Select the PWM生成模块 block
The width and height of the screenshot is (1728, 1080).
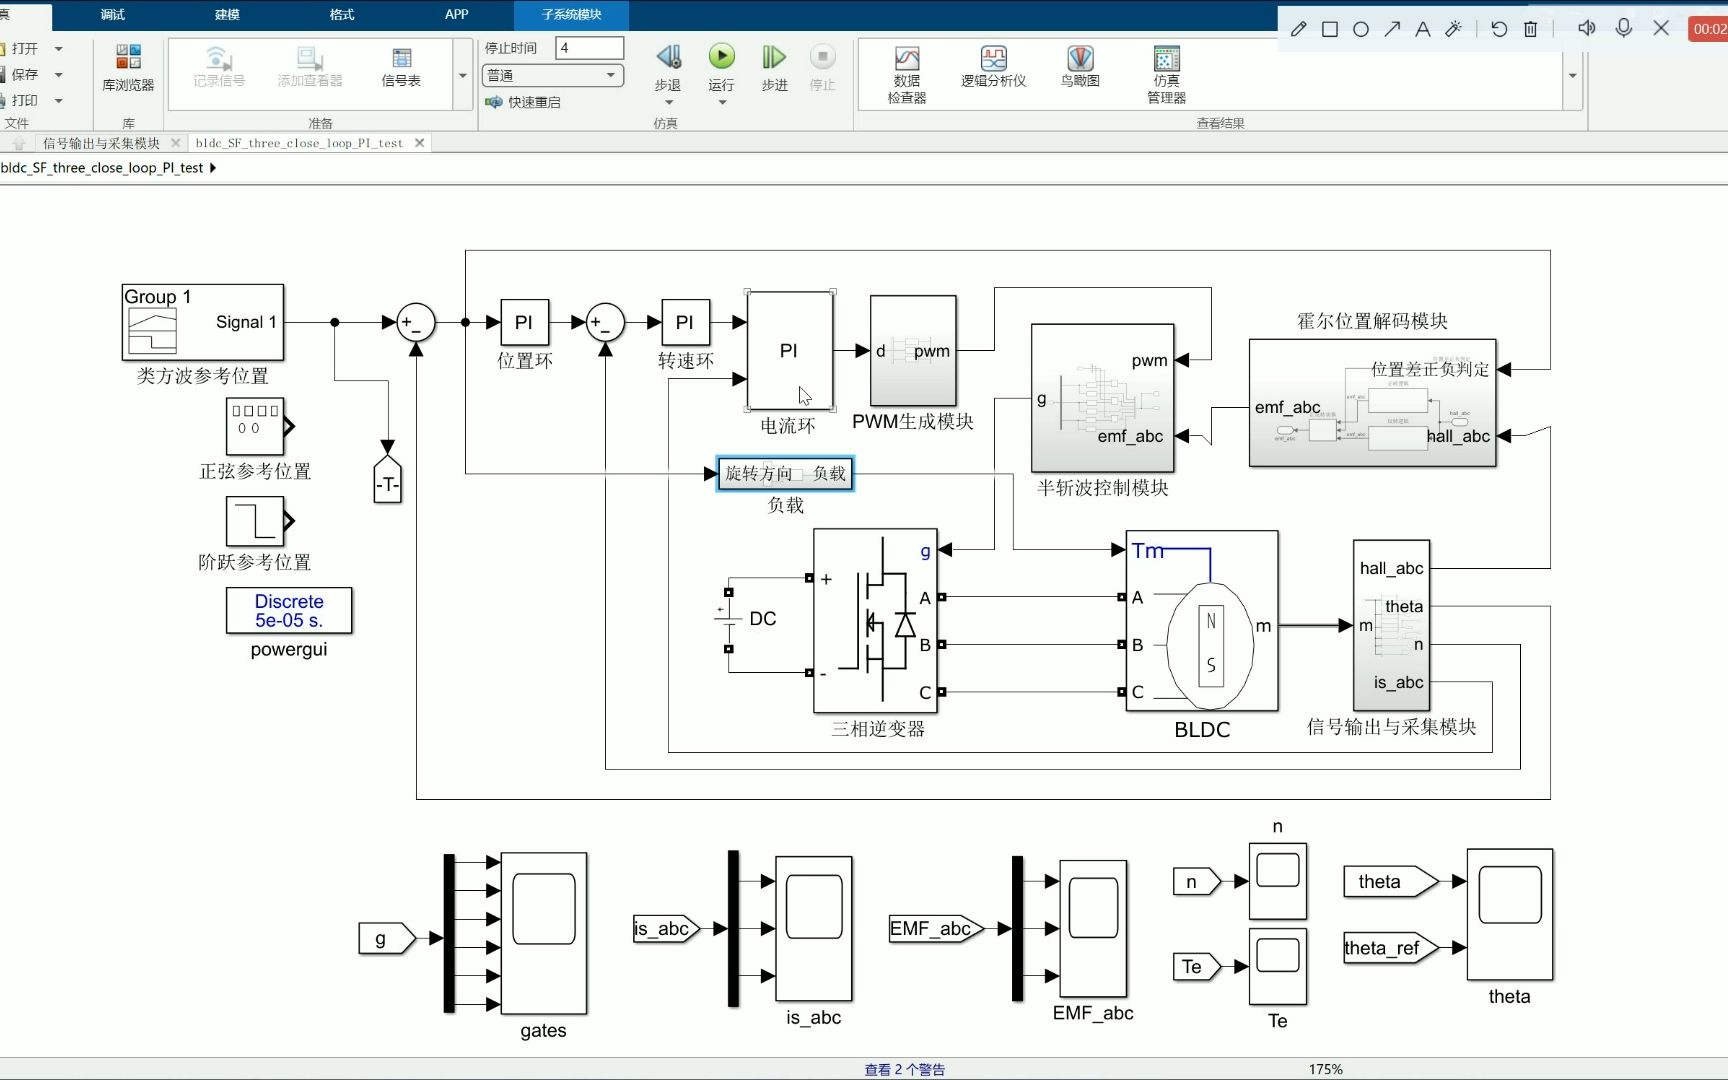click(x=913, y=350)
